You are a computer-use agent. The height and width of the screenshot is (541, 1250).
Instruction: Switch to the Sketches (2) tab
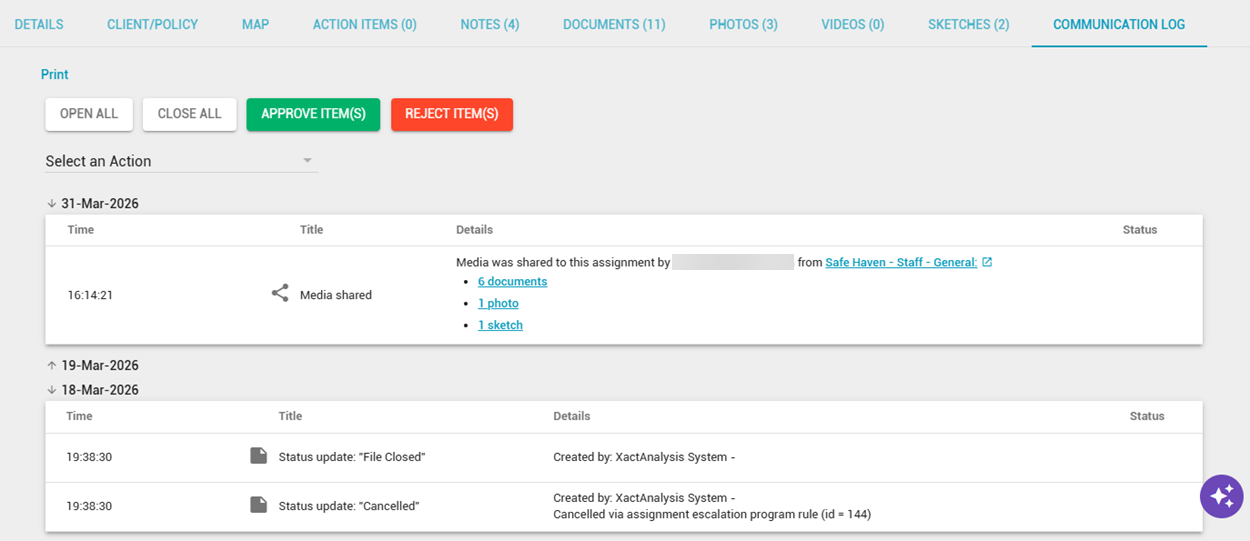pos(968,24)
